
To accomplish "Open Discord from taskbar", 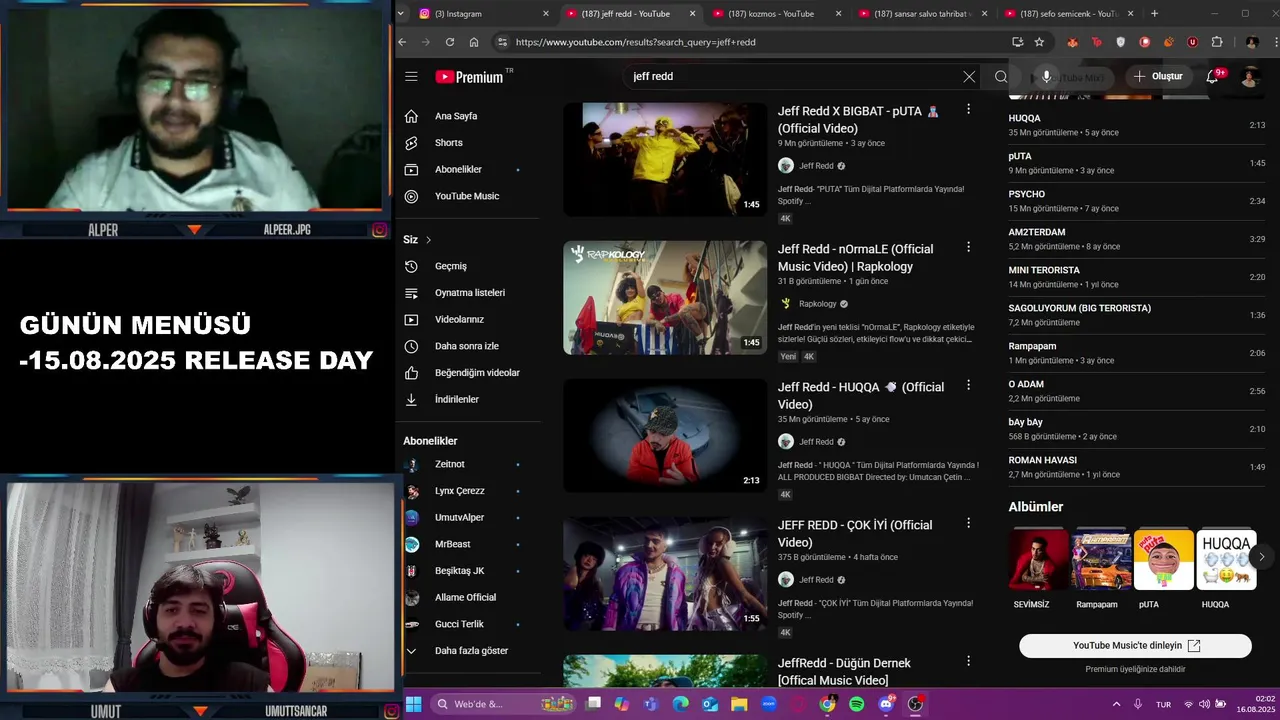I will (x=886, y=704).
